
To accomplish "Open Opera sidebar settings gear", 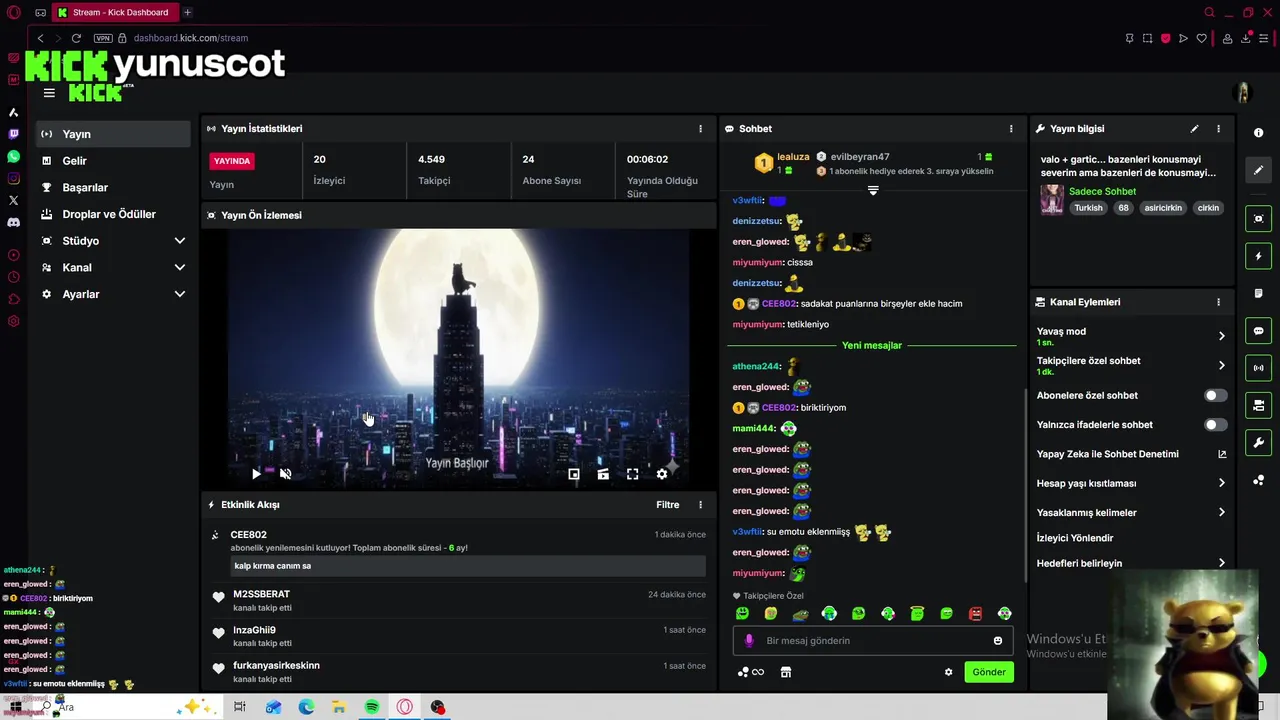I will [x=13, y=321].
